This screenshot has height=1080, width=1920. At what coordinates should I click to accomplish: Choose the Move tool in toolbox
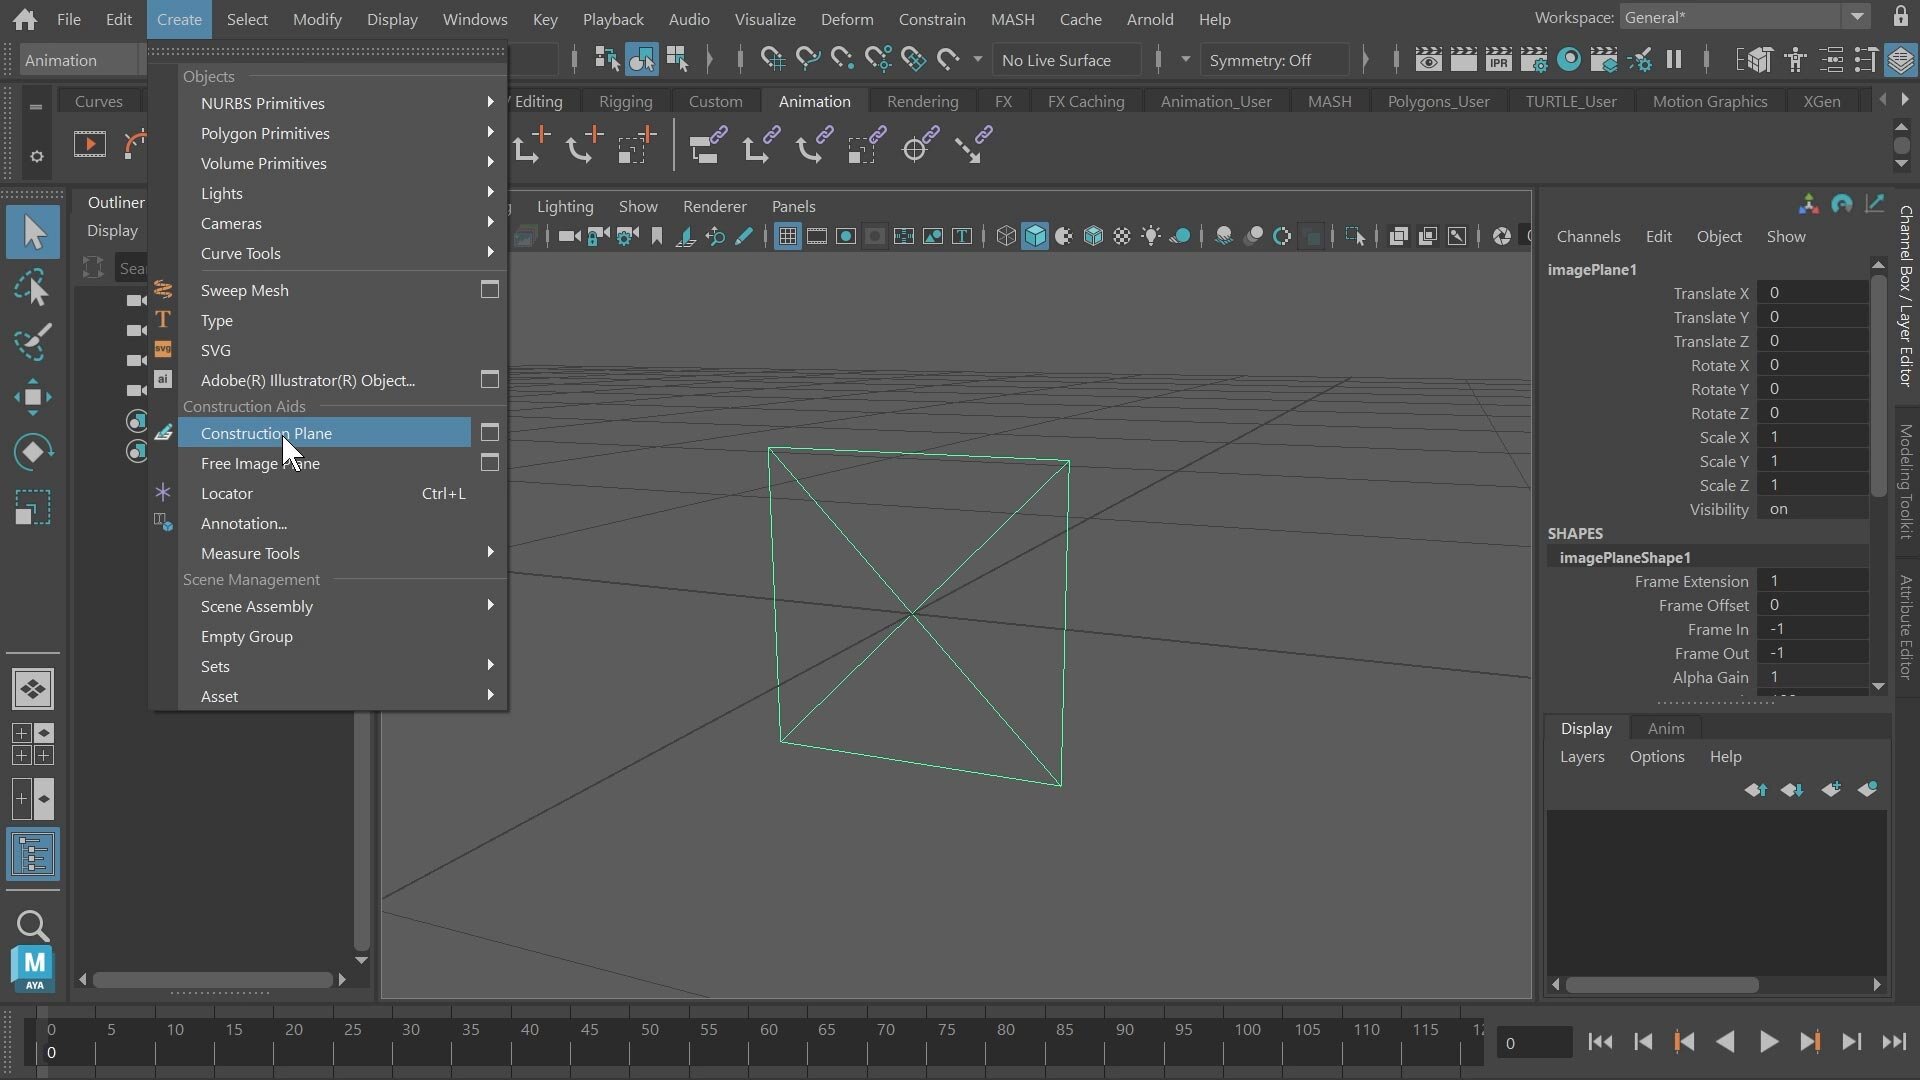pyautogui.click(x=33, y=397)
